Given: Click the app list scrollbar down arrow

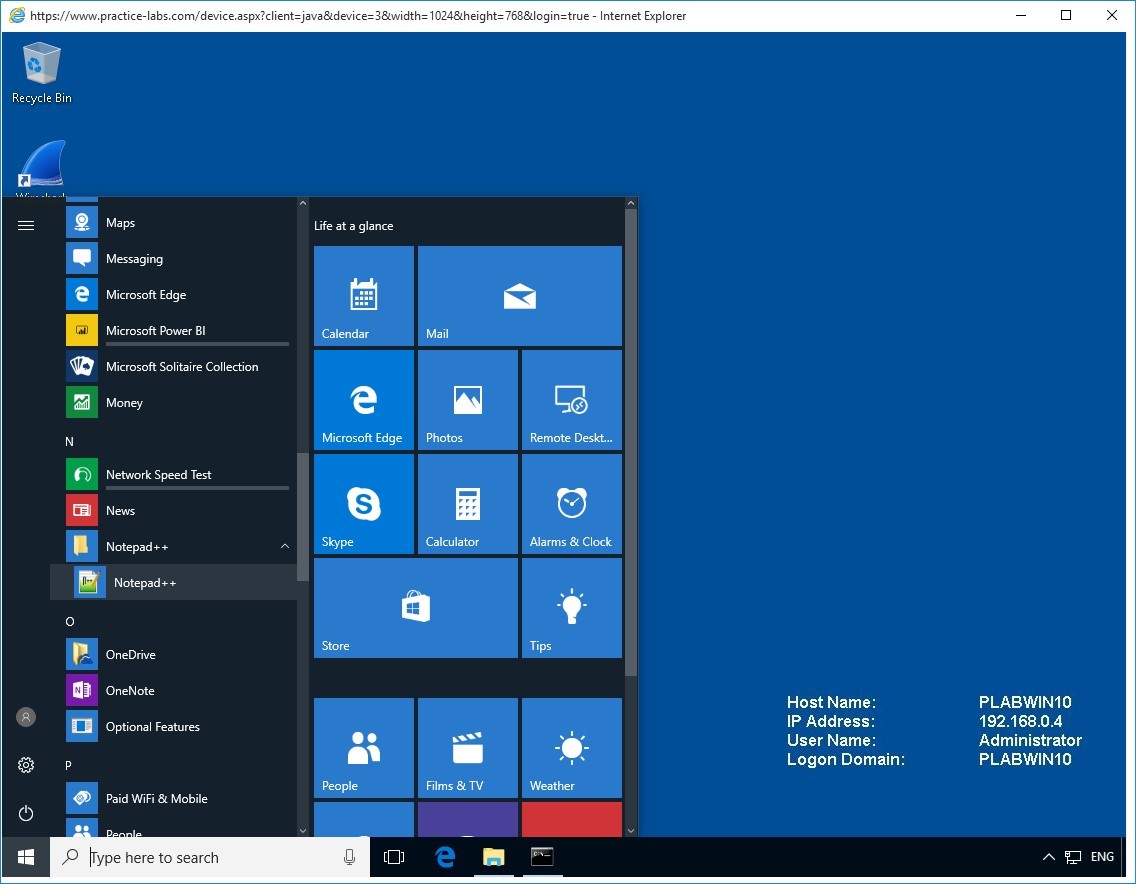Looking at the screenshot, I should pos(303,829).
